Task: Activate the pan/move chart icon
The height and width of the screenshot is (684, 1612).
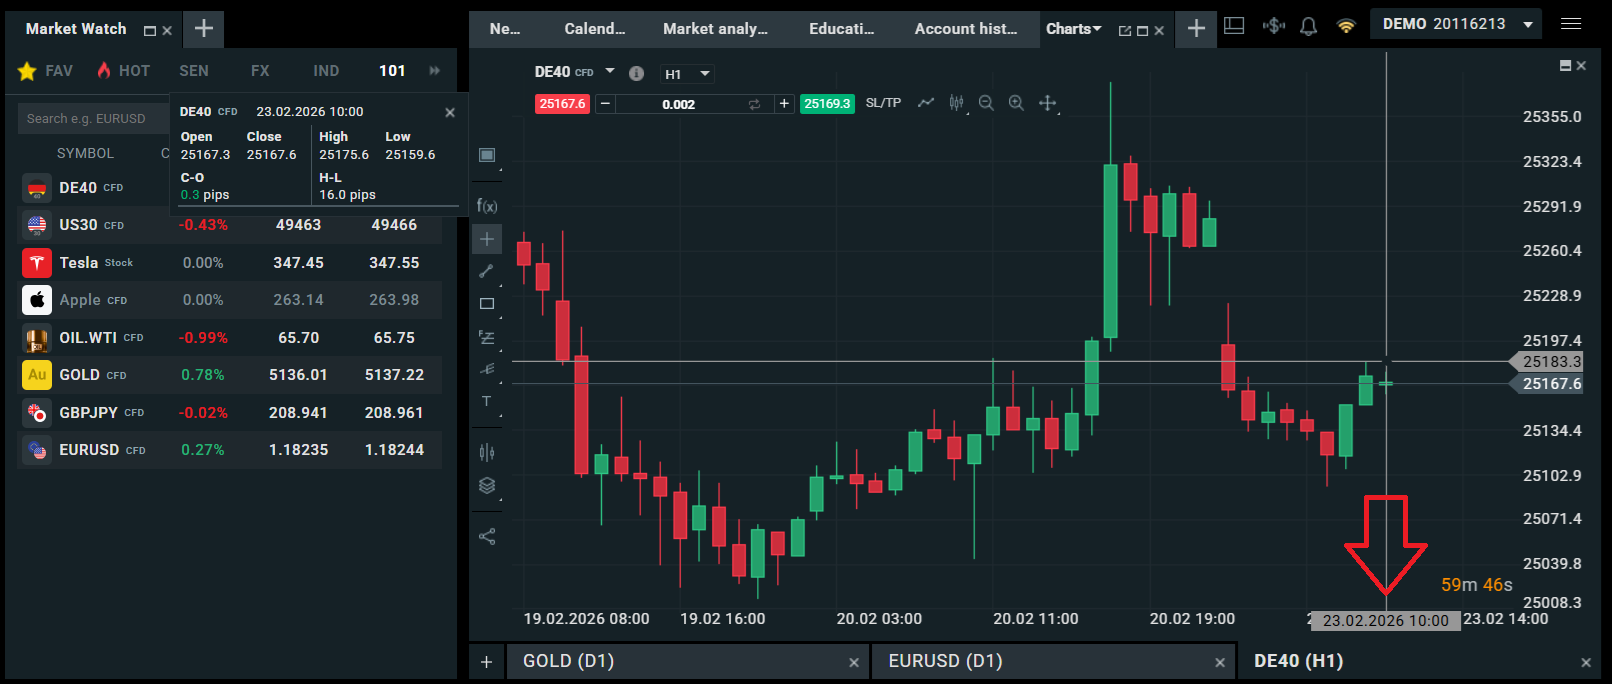Action: (1047, 102)
